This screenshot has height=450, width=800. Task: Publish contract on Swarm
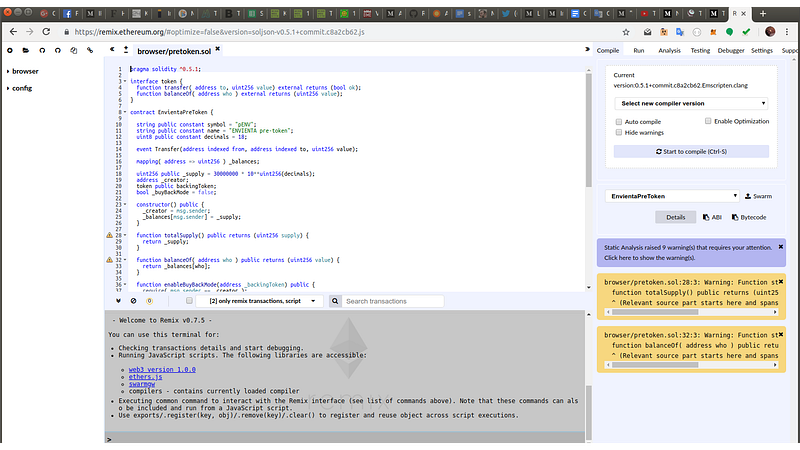pos(757,196)
